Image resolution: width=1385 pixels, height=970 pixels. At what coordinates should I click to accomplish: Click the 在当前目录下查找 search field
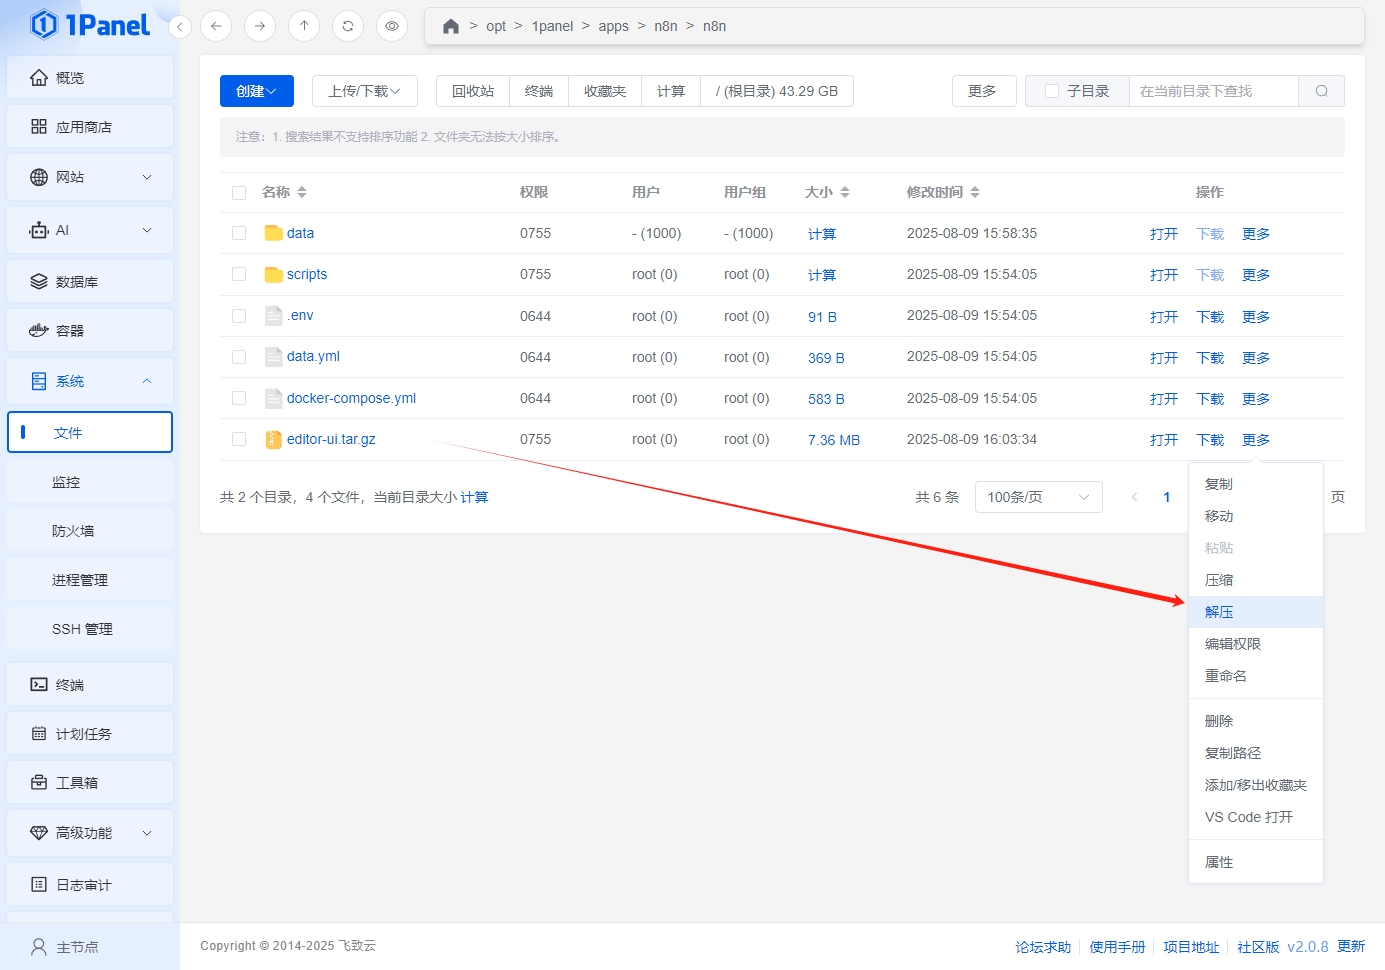(x=1214, y=91)
